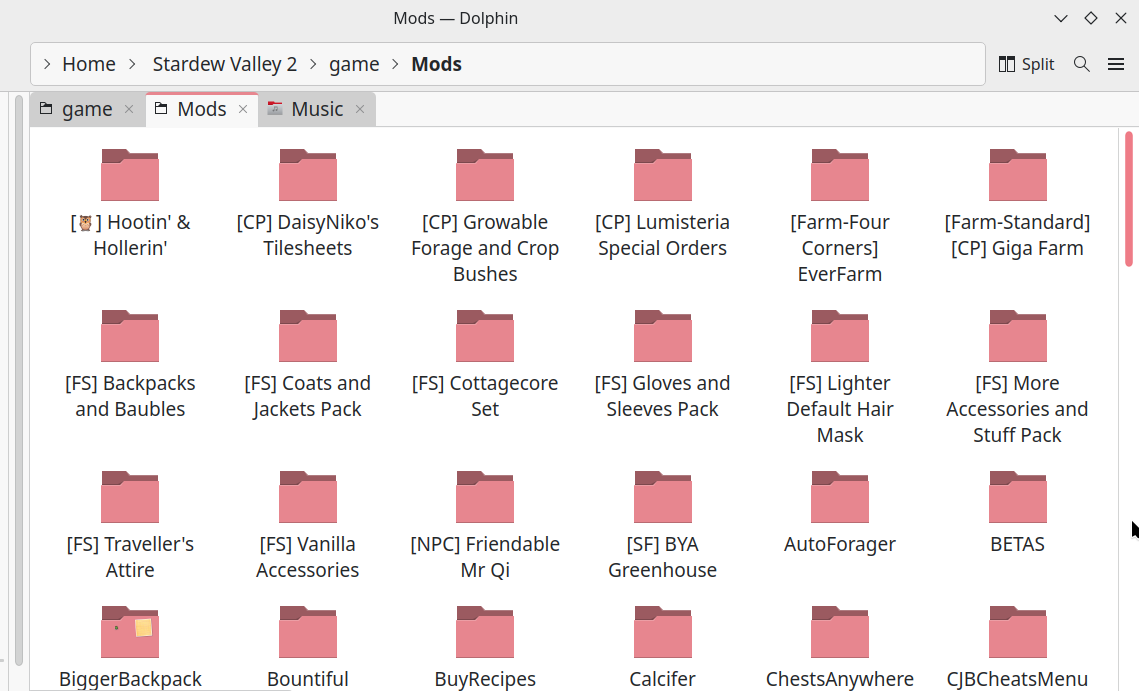Click the vertical scrollbar handle of file view
This screenshot has height=691, width=1139.
[x=1128, y=199]
